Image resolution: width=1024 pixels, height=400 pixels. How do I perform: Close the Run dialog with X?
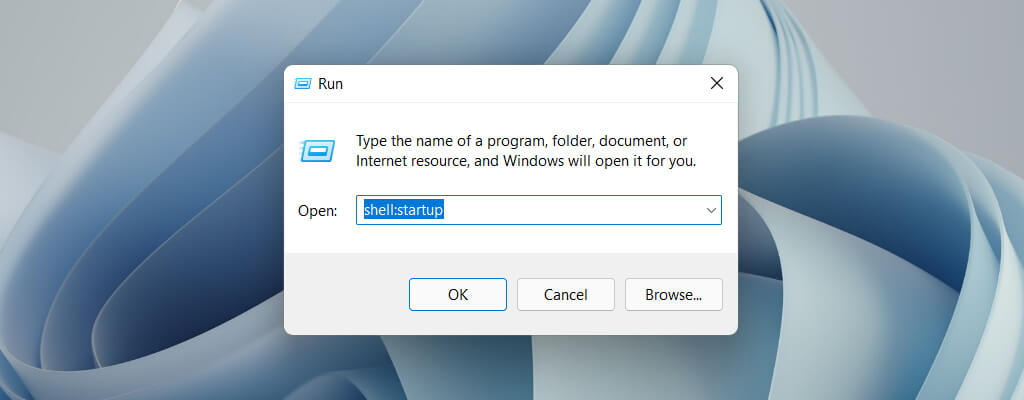pos(716,84)
